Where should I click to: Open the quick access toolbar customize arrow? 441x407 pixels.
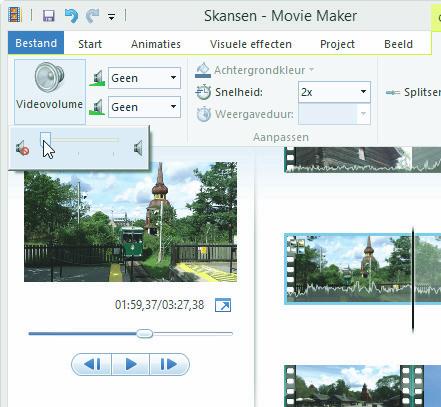[111, 16]
